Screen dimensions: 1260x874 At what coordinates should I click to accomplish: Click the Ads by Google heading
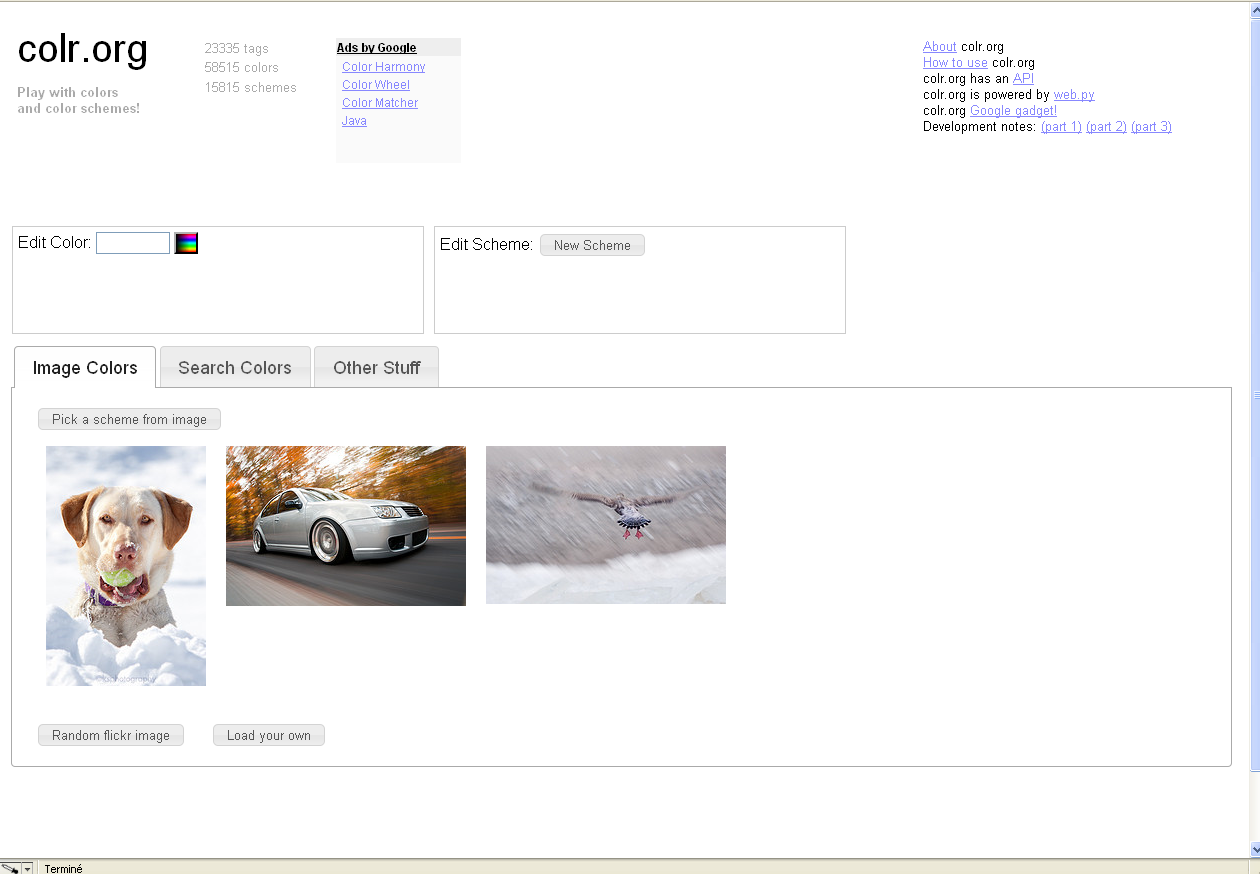tap(376, 48)
